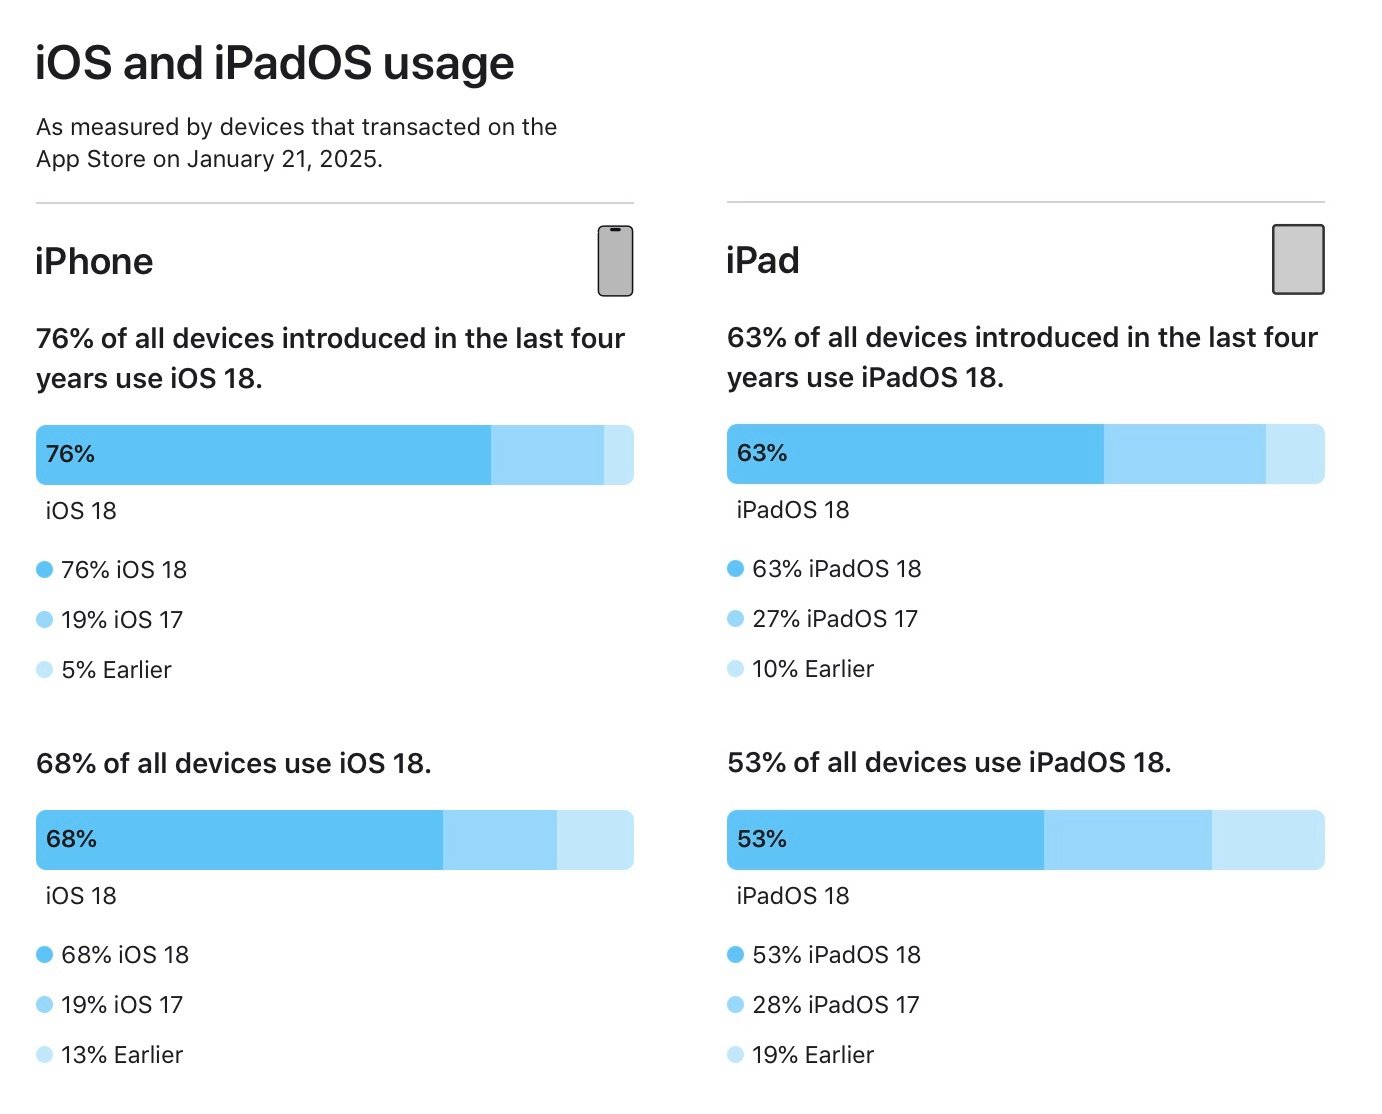Click the 53% iPadOS 18 legend dot
This screenshot has width=1382, height=1114.
pos(735,955)
